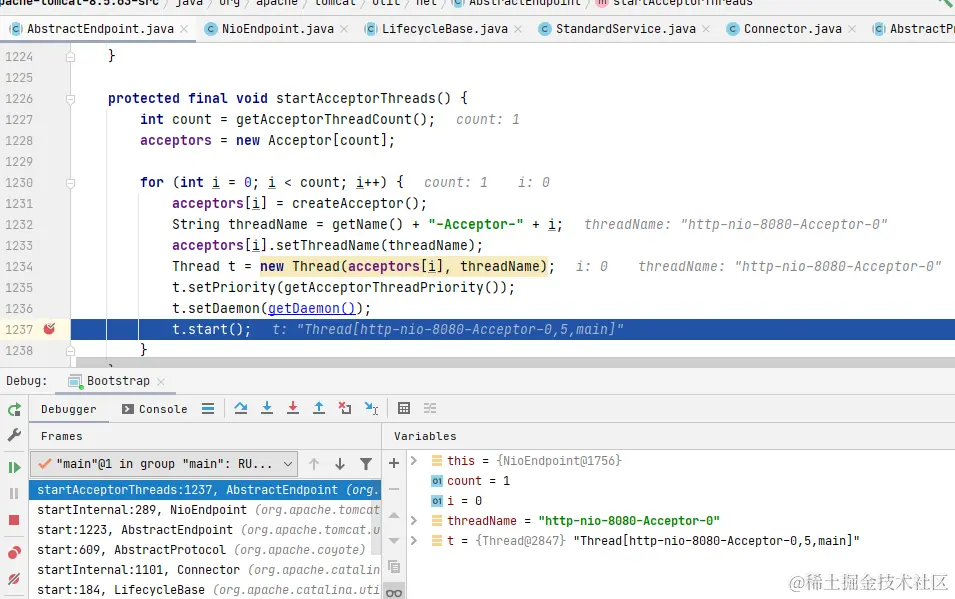Viewport: 955px width, 599px height.
Task: Toggle show watches glasses icon
Action: tap(394, 592)
